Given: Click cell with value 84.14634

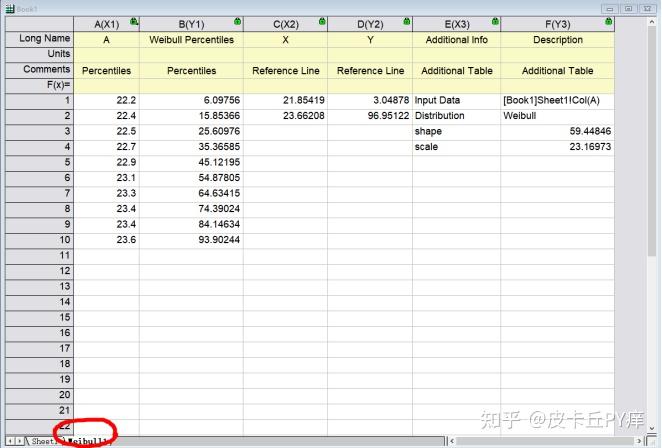Looking at the screenshot, I should [191, 224].
